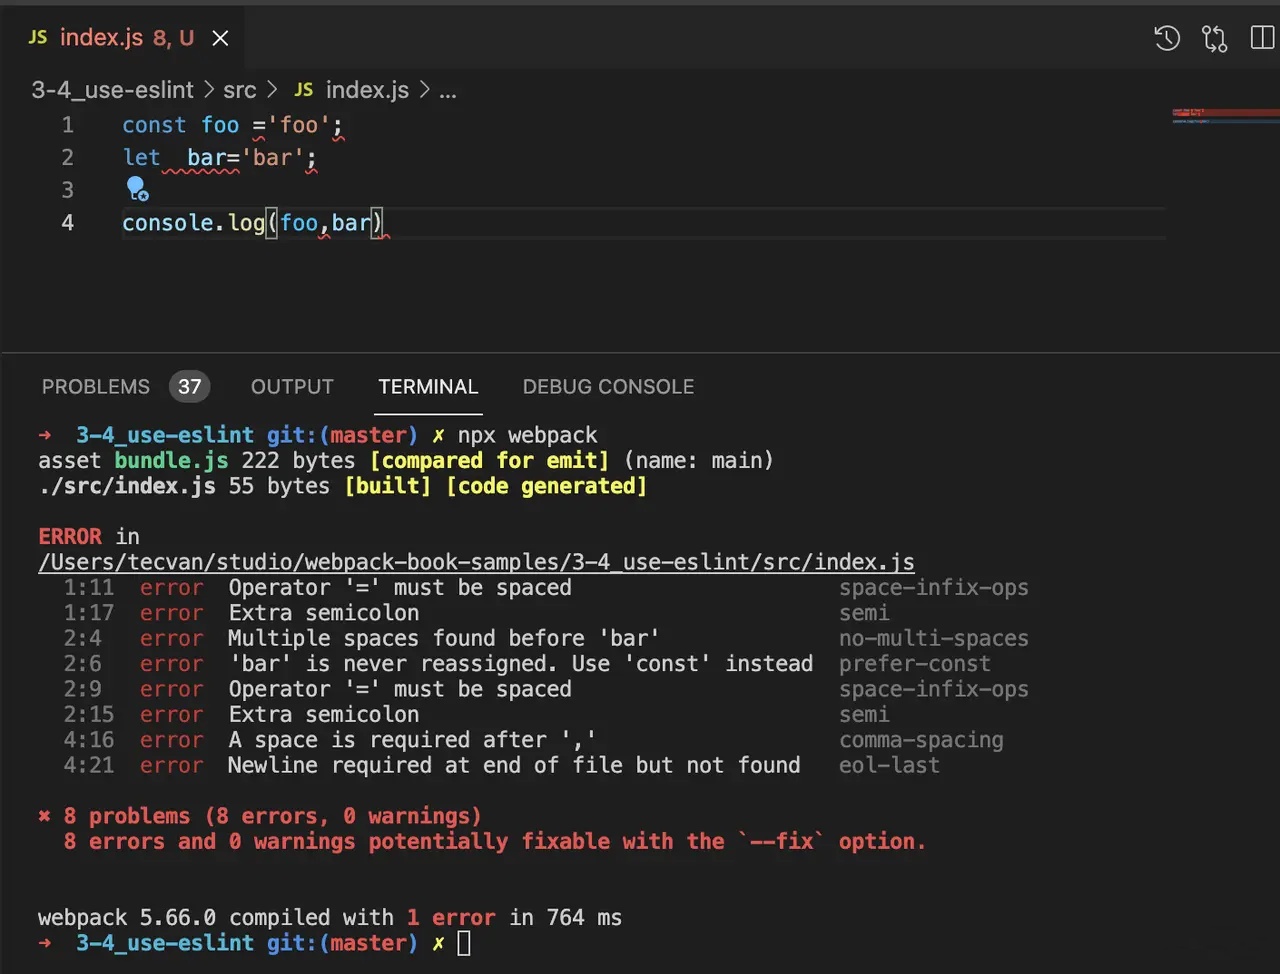
Task: Click the minimap at the editor's right
Action: [x=1225, y=116]
